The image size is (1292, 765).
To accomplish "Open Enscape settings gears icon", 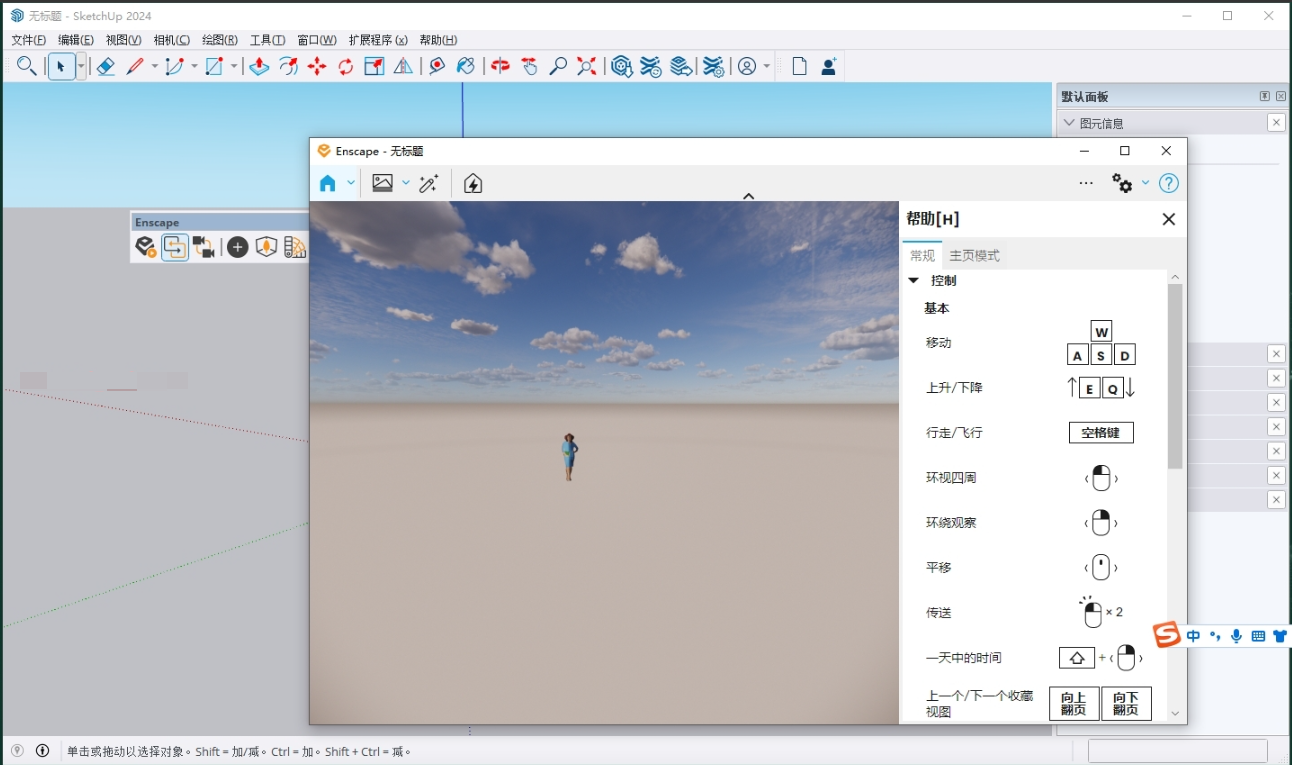I will click(1122, 183).
